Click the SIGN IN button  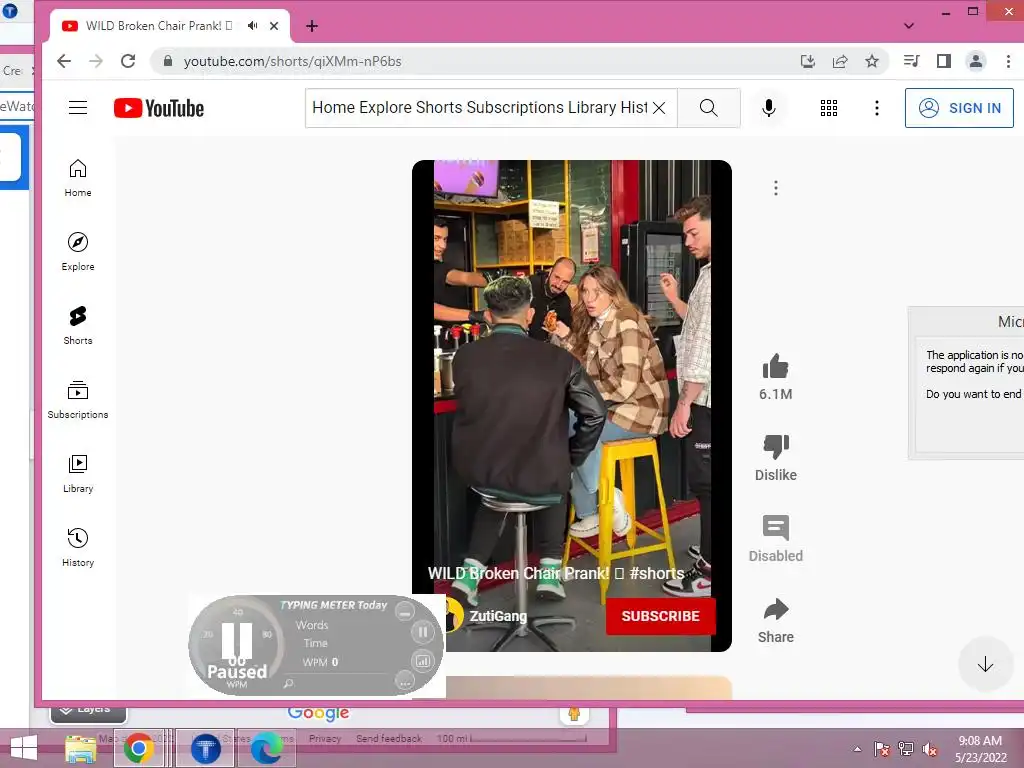tap(959, 108)
